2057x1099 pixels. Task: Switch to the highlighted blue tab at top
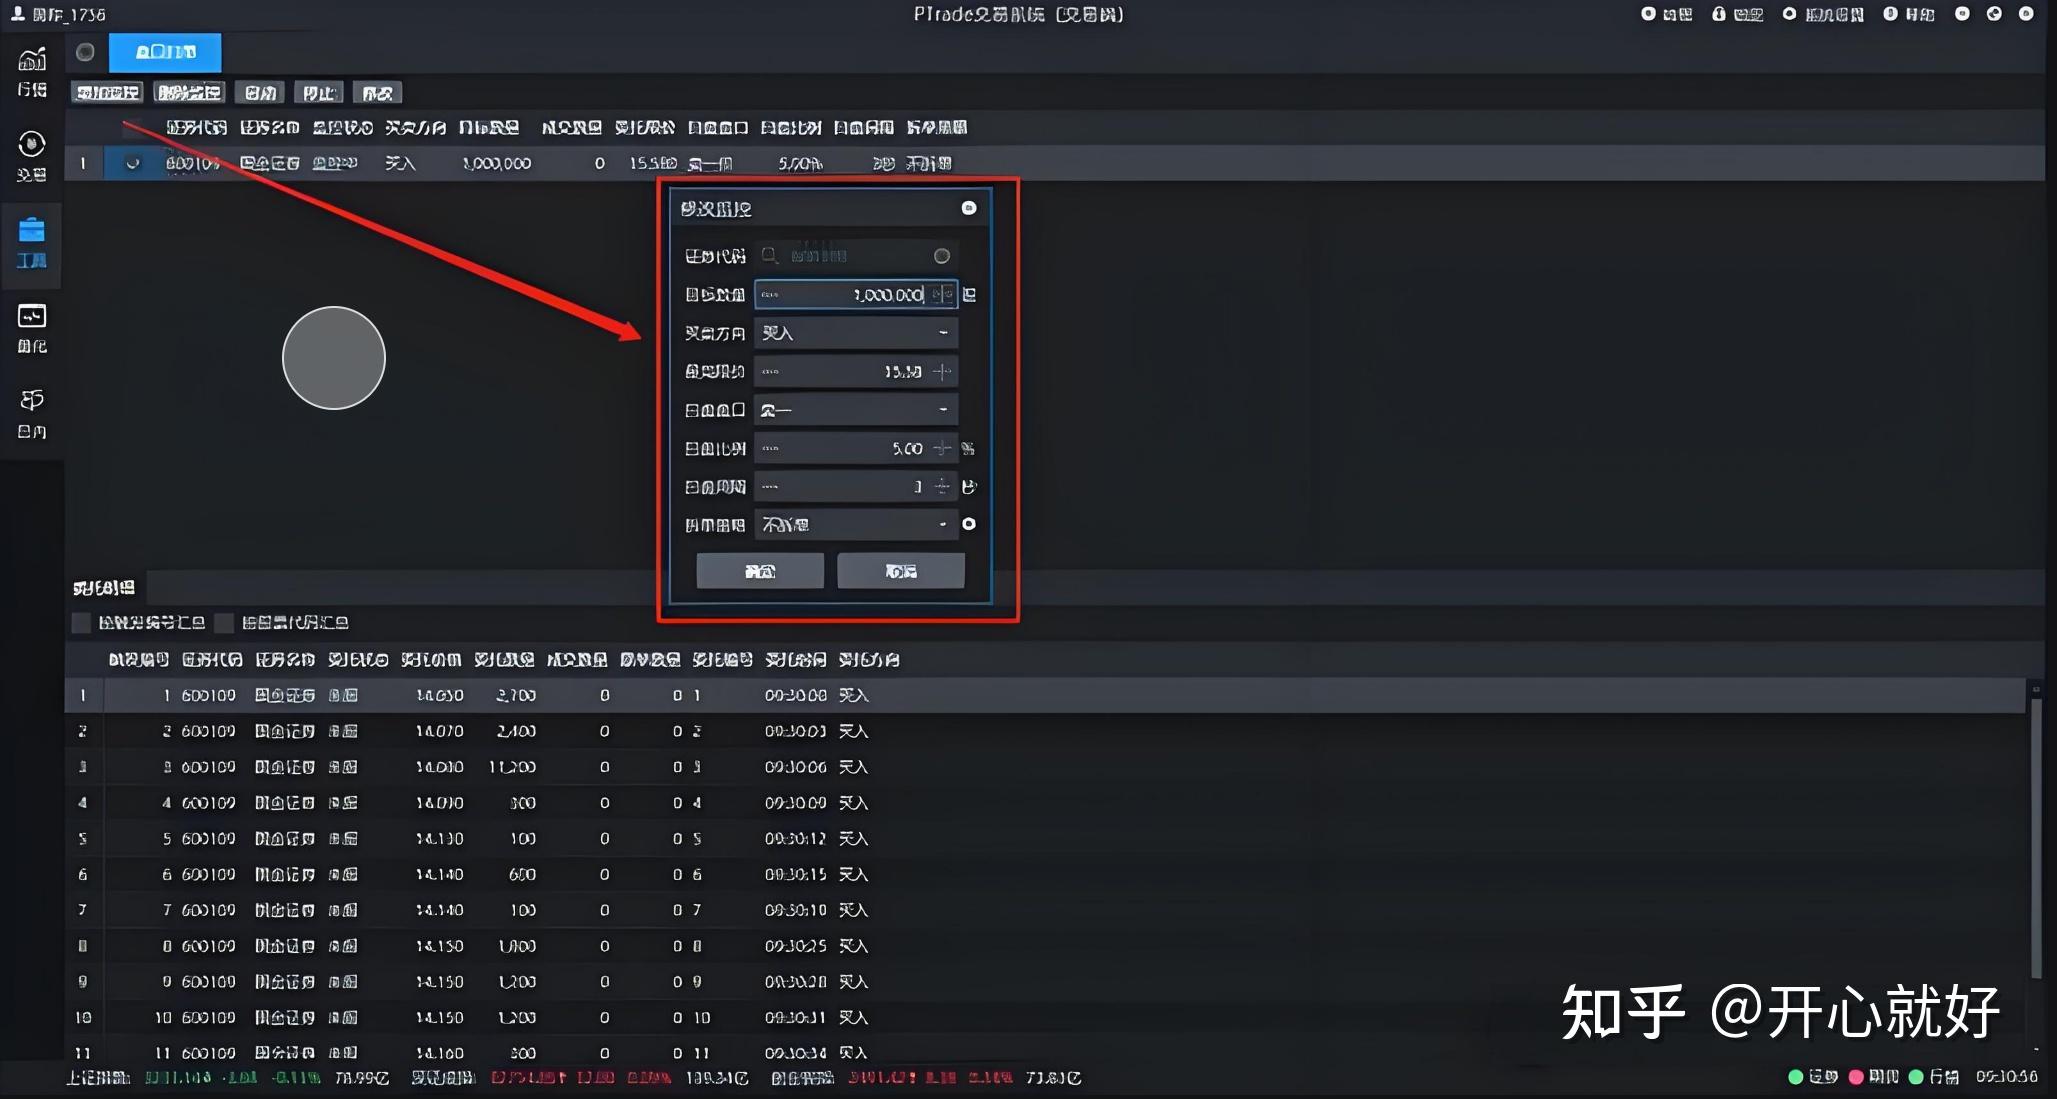click(x=165, y=52)
